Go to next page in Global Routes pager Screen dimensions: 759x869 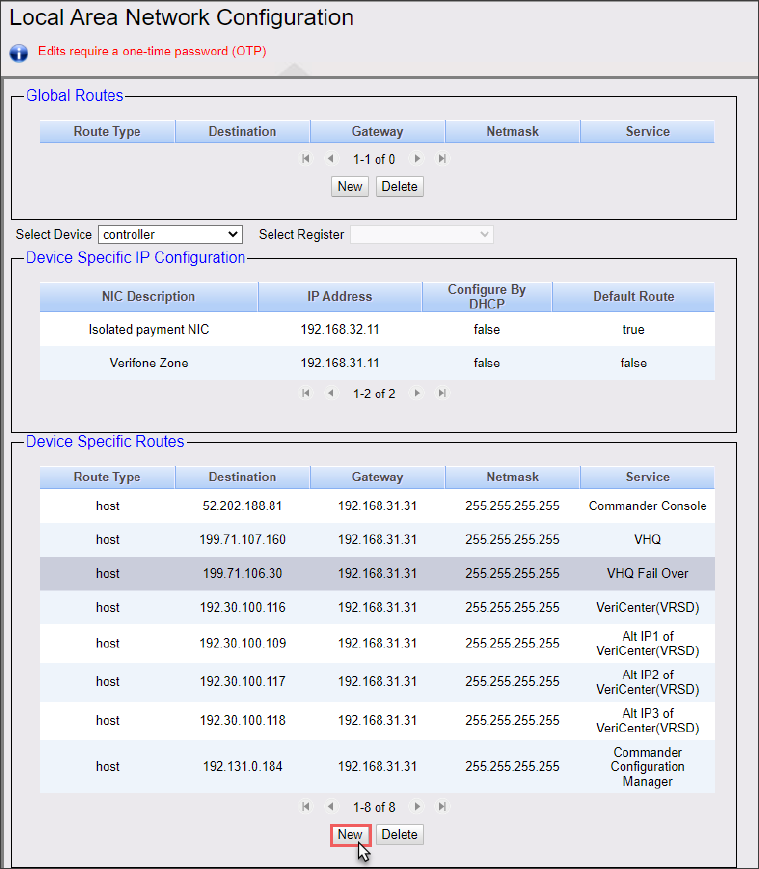[x=418, y=159]
